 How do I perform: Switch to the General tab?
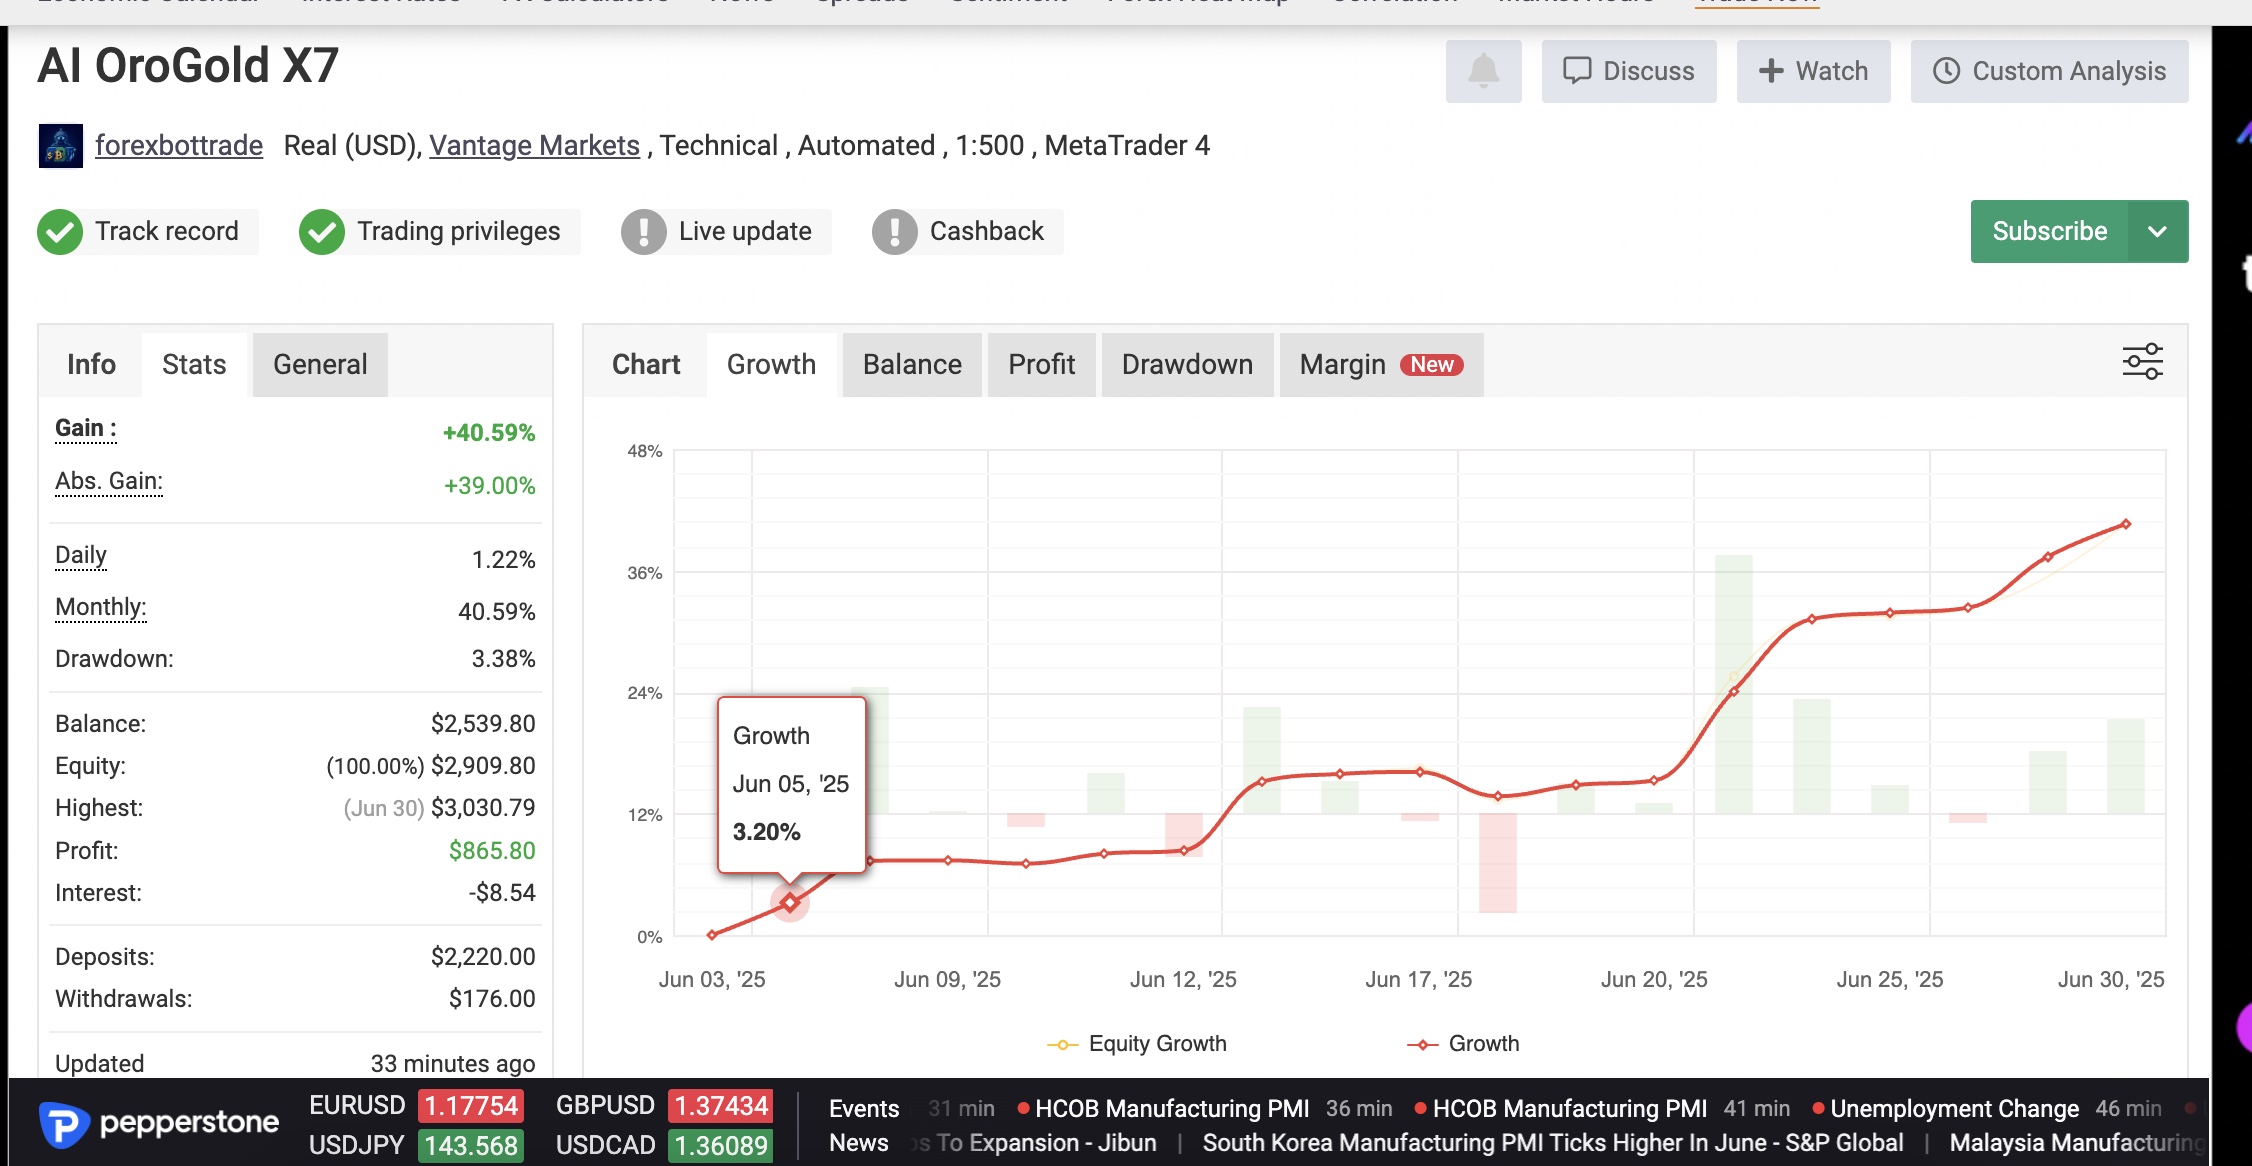pyautogui.click(x=320, y=365)
